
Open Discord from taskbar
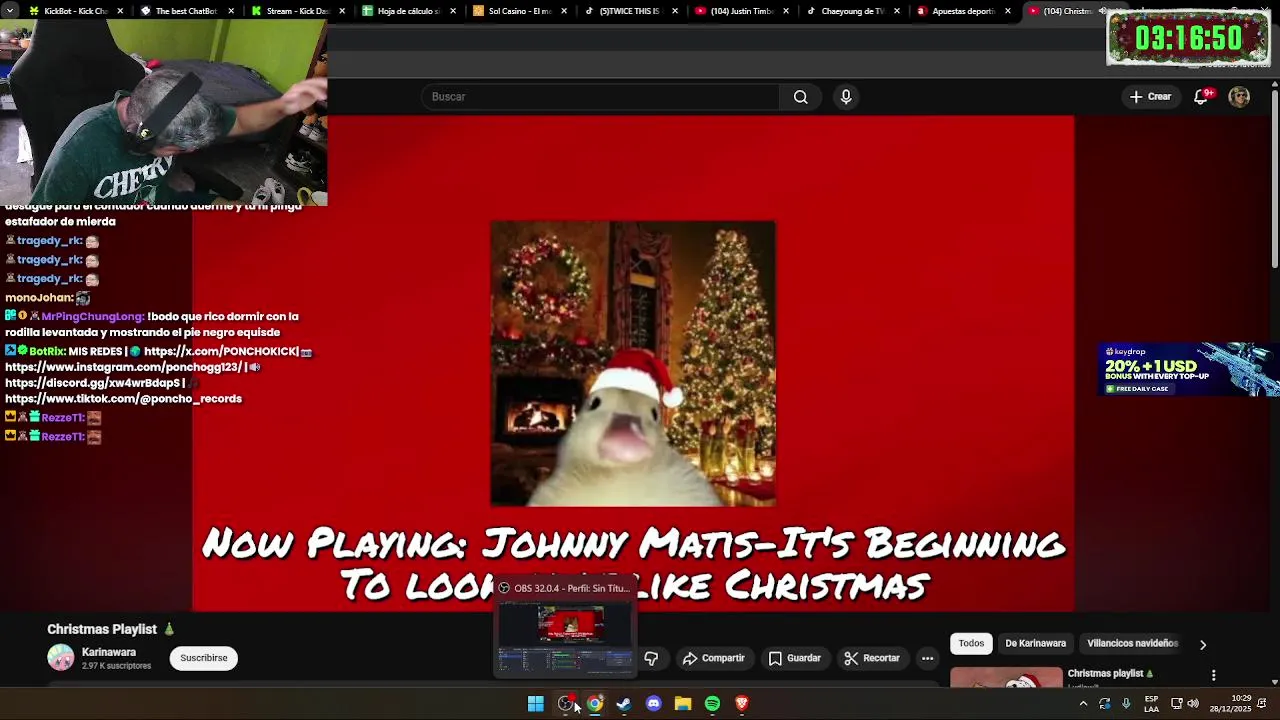point(654,704)
